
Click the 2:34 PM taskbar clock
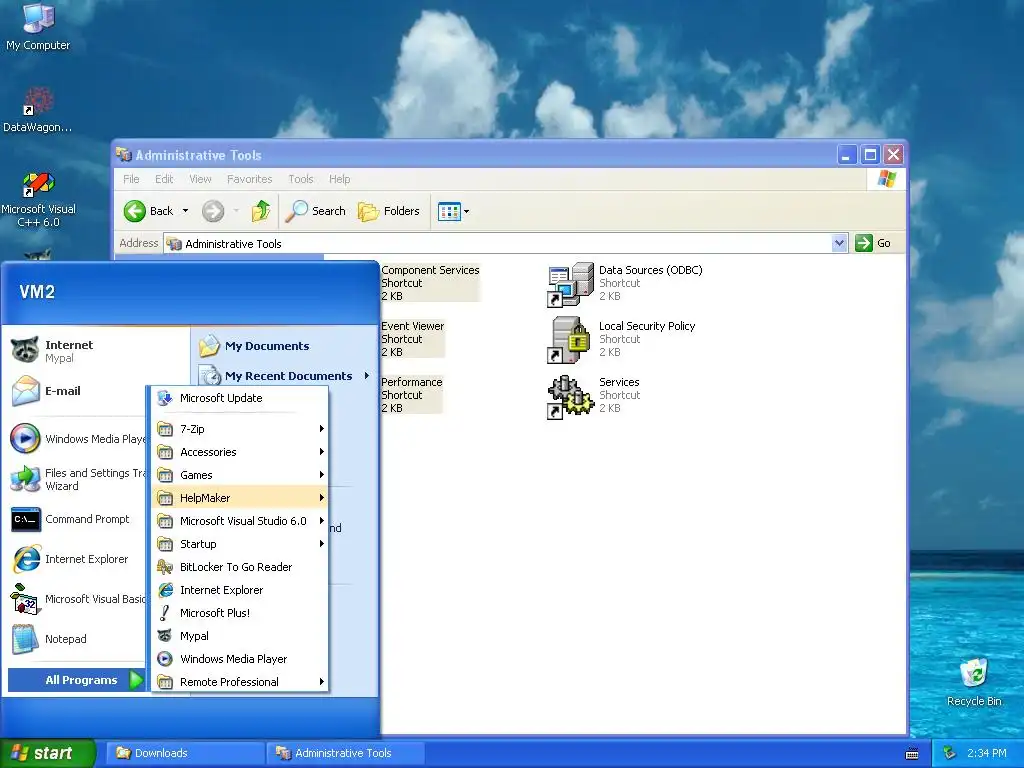tap(987, 753)
